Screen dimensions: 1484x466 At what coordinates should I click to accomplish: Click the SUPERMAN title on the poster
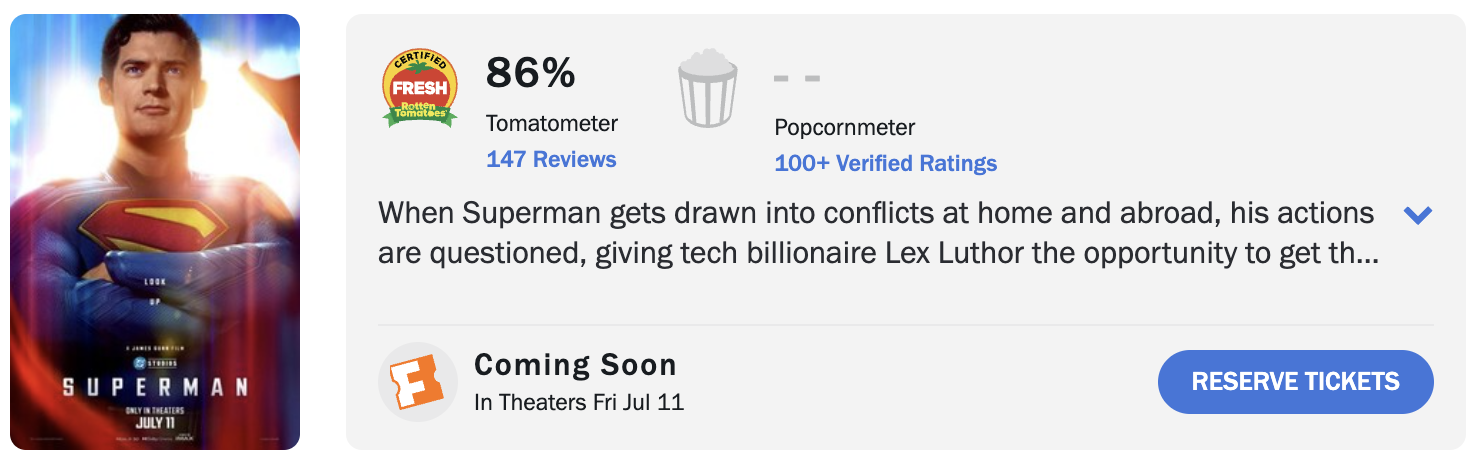tap(156, 386)
